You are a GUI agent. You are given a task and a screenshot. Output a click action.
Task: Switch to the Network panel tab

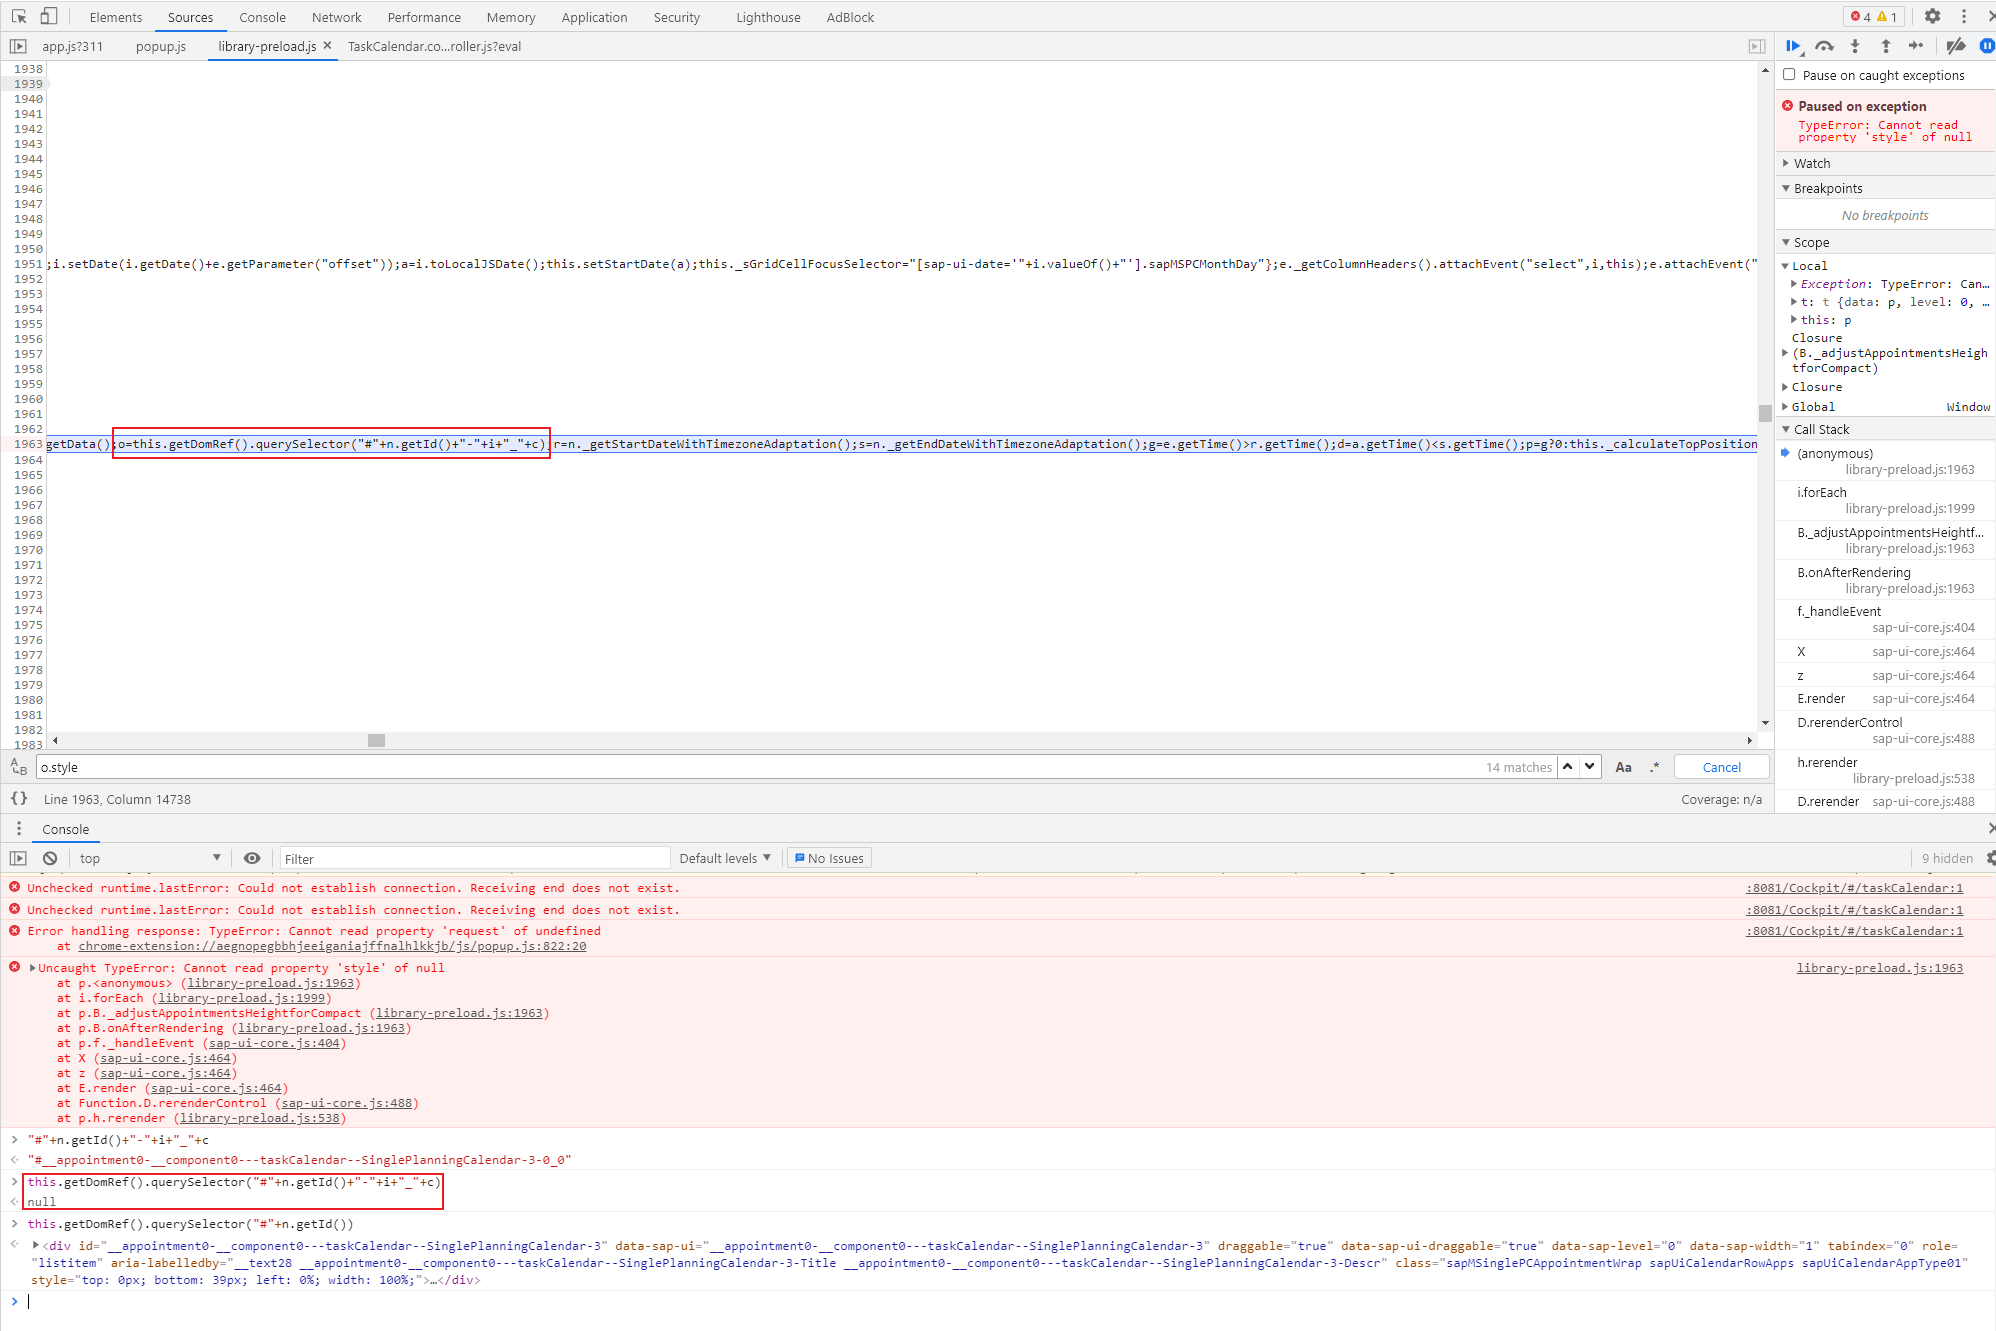point(336,17)
